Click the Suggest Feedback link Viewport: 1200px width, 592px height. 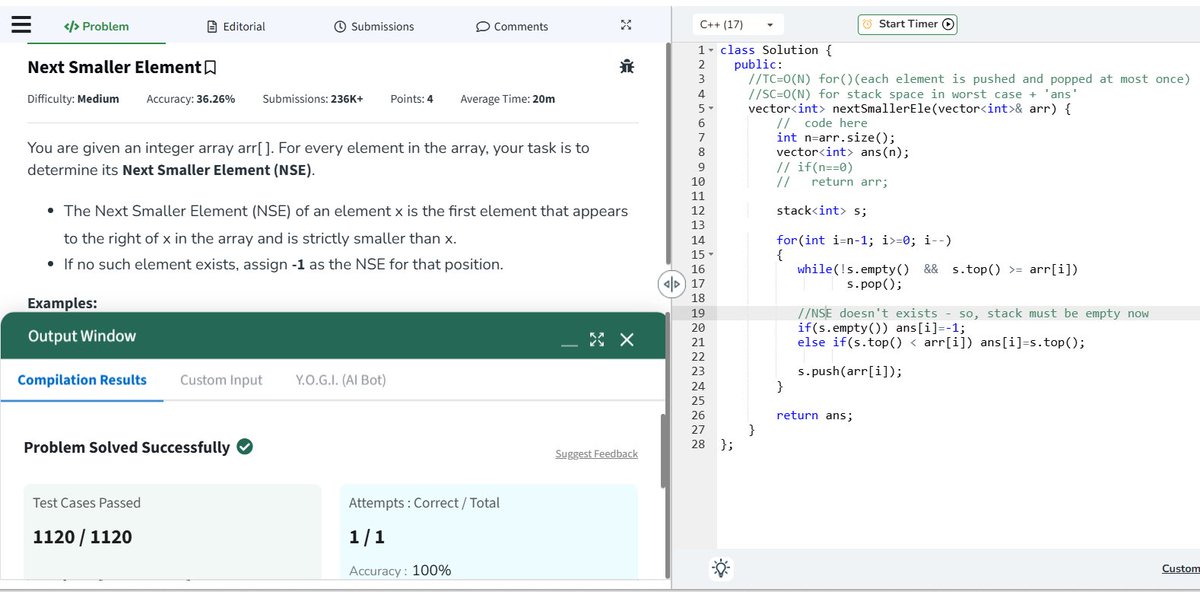click(596, 454)
